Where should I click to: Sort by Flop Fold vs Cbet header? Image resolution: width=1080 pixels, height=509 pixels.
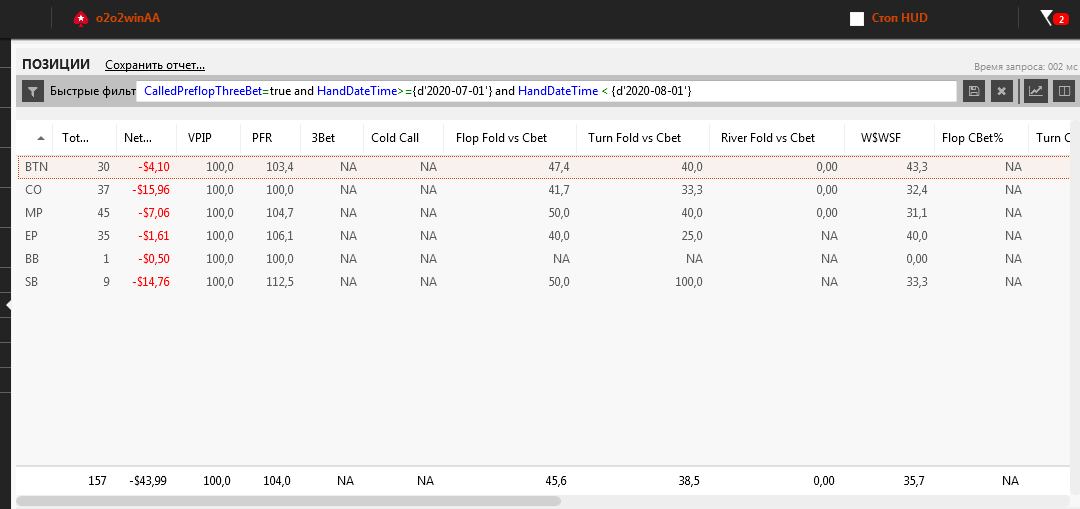[510, 138]
